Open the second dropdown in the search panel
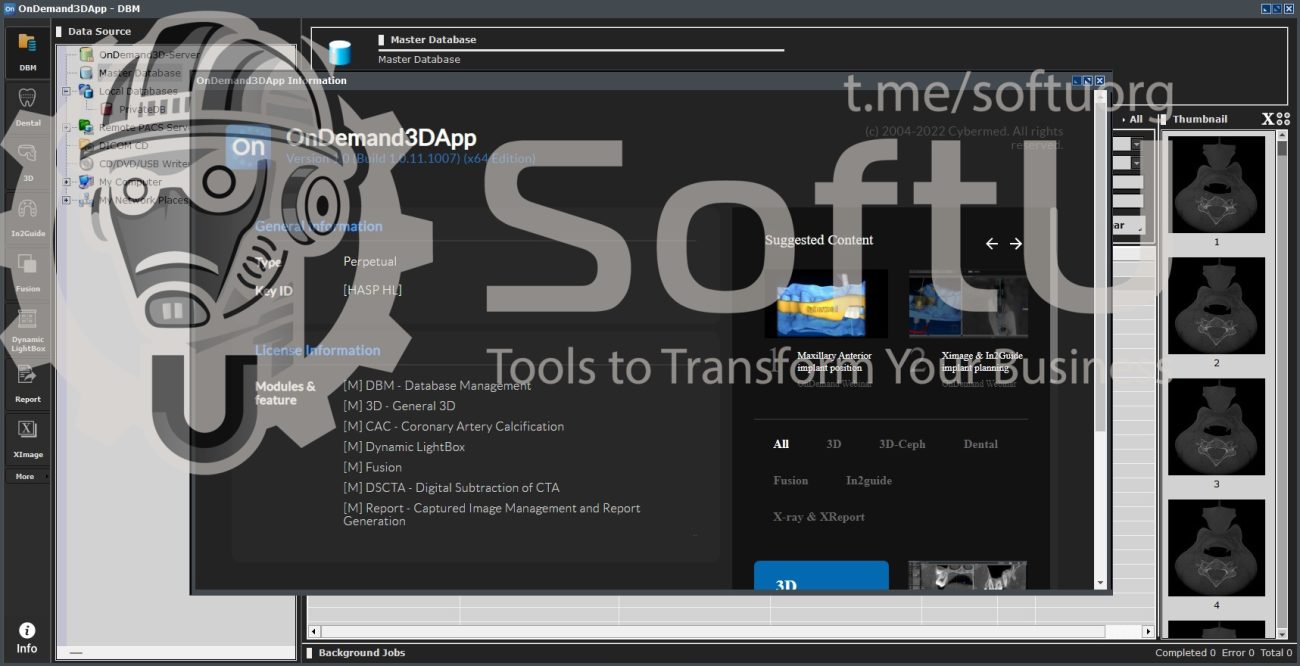This screenshot has width=1300, height=666. pyautogui.click(x=1137, y=163)
